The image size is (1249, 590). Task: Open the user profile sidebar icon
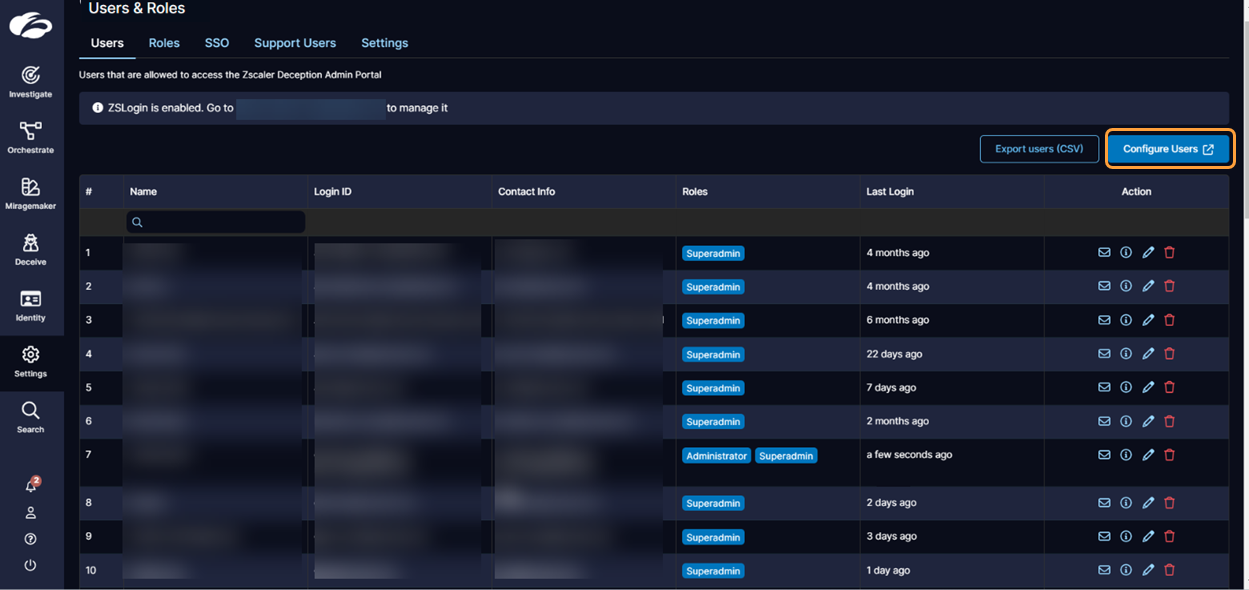point(30,511)
